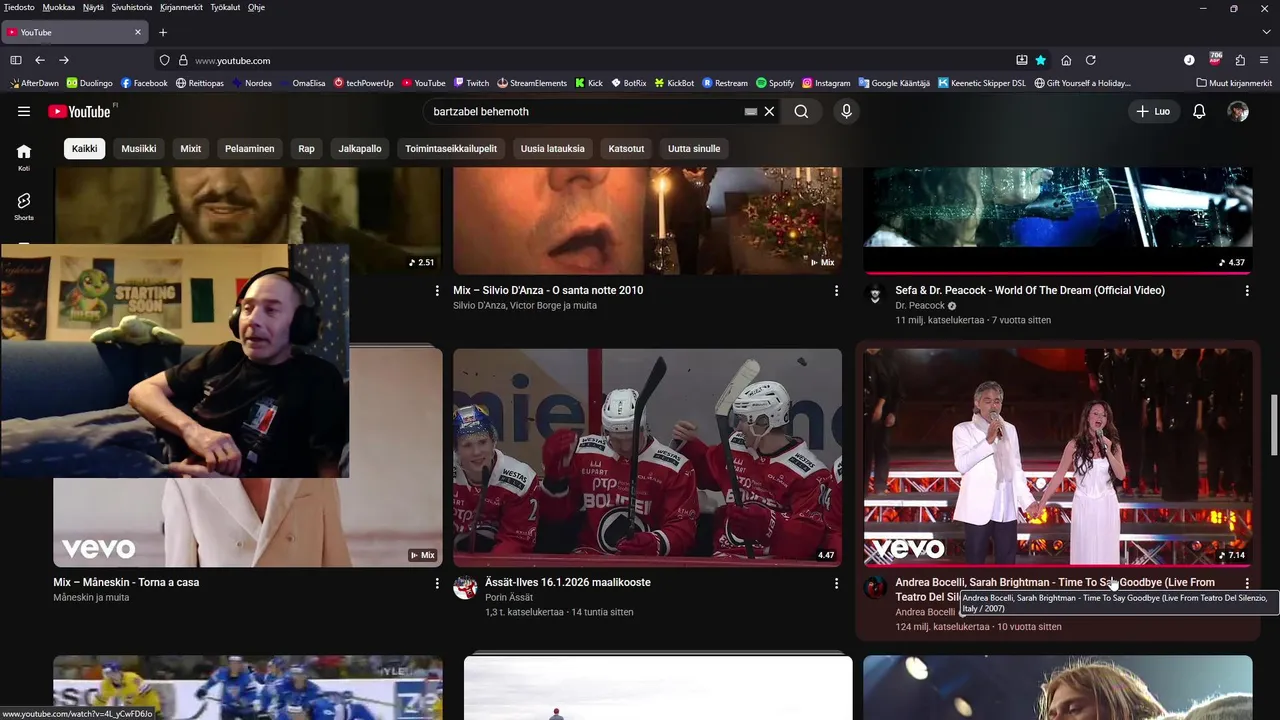Select the Rap filter chip
This screenshot has width=1280, height=720.
(306, 149)
